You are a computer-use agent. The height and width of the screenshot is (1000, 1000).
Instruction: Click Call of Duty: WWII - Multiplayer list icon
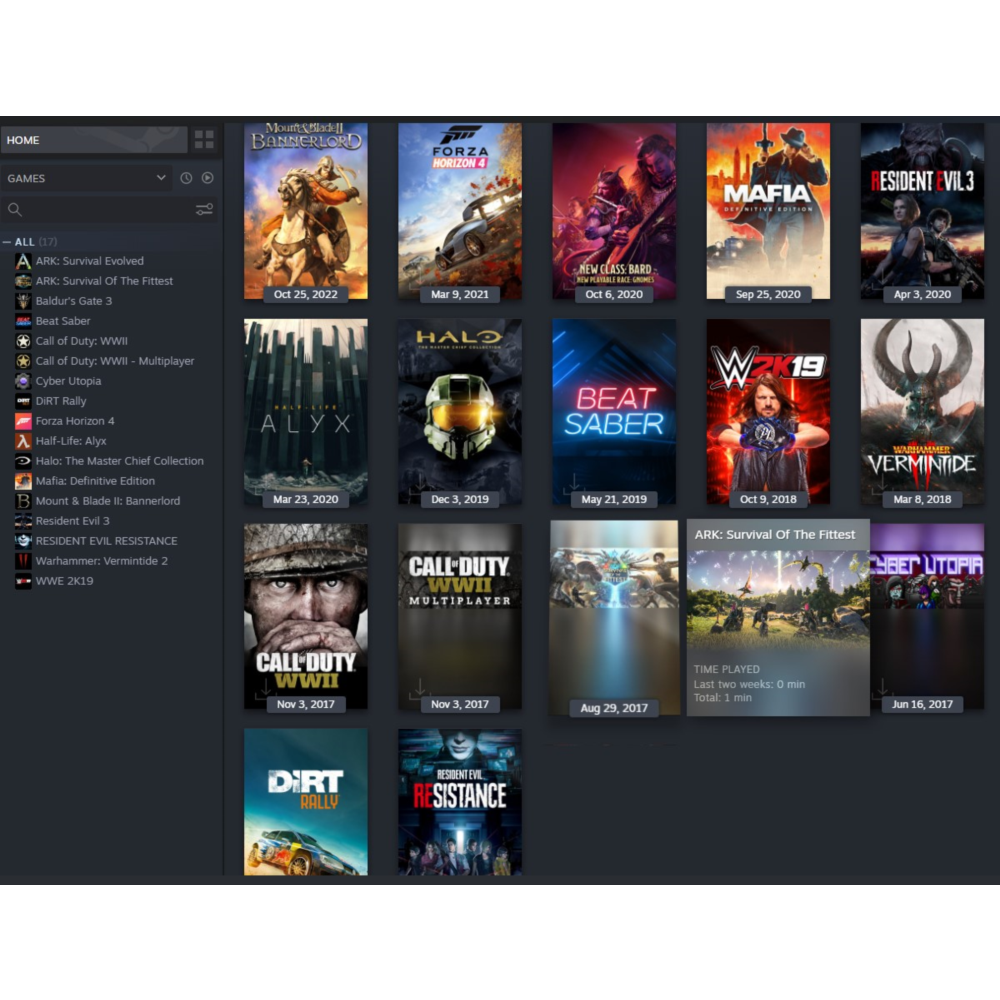pos(23,361)
